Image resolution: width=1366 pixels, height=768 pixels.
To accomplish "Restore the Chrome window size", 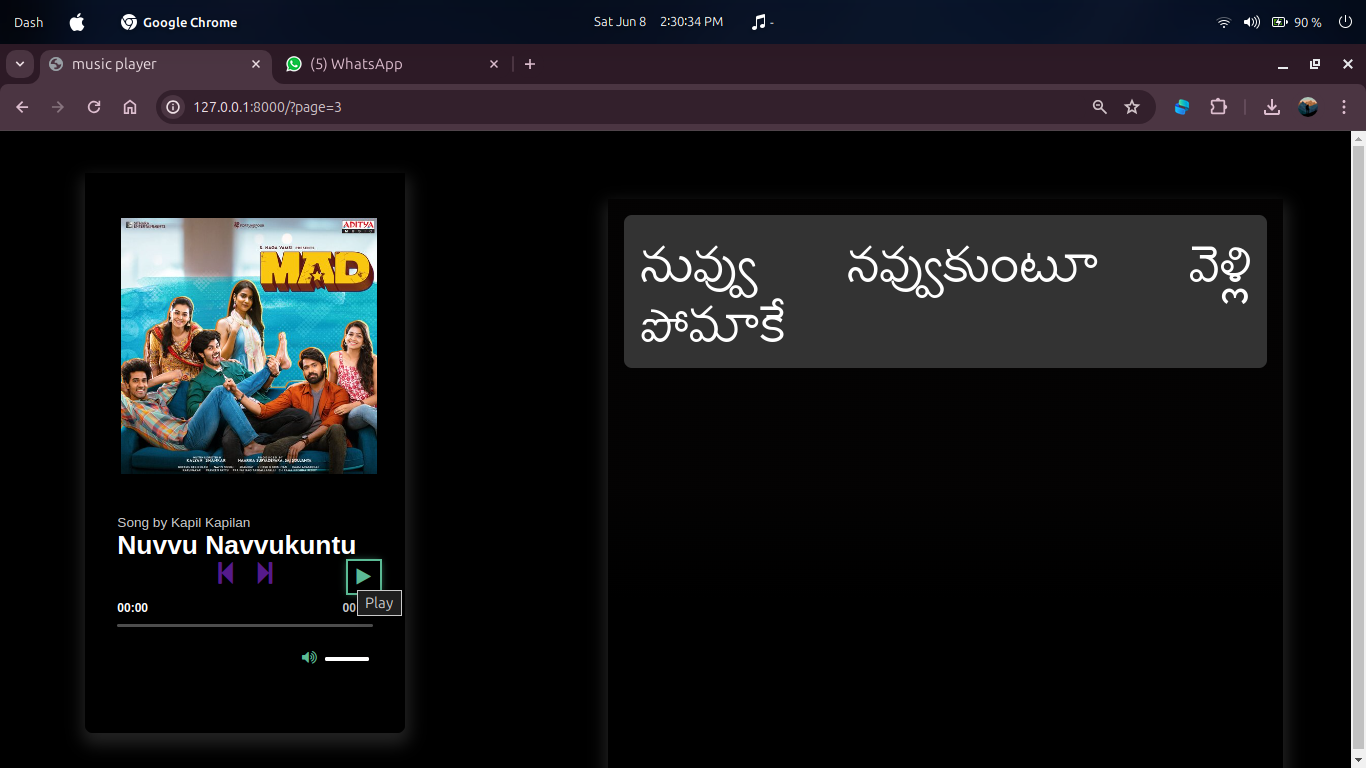I will [1315, 64].
